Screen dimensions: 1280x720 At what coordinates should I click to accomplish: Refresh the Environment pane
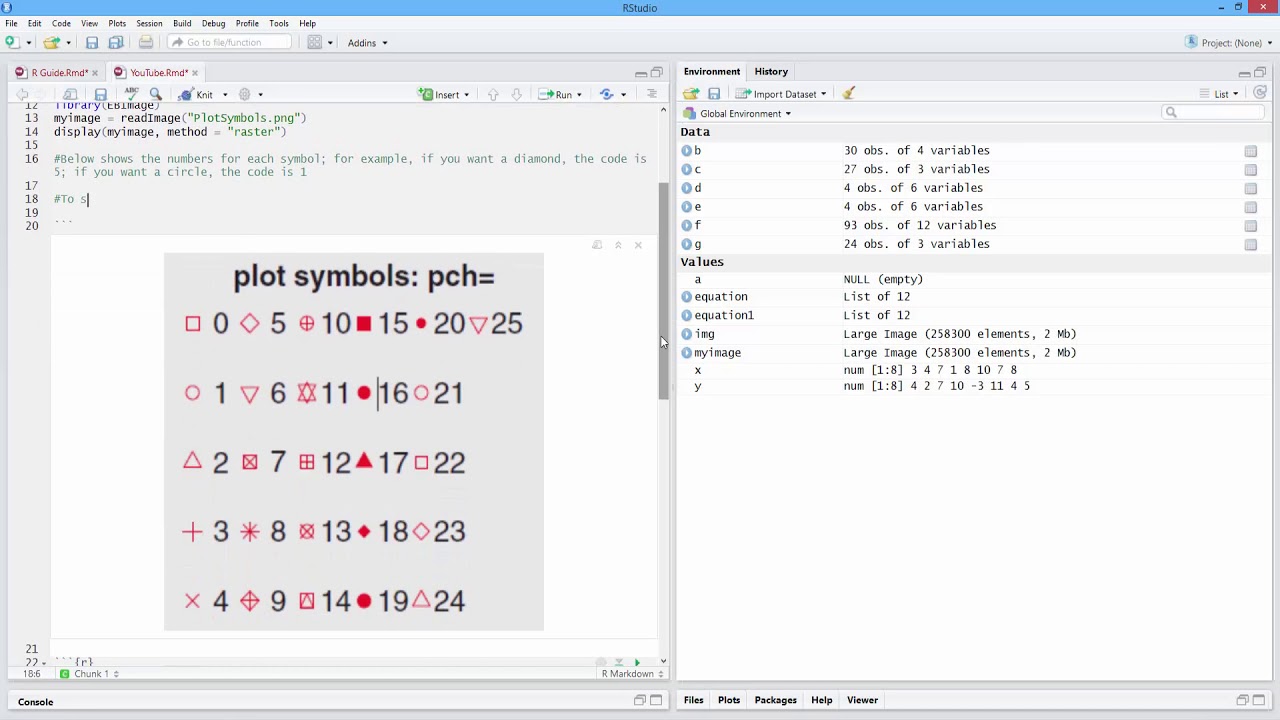click(1260, 93)
